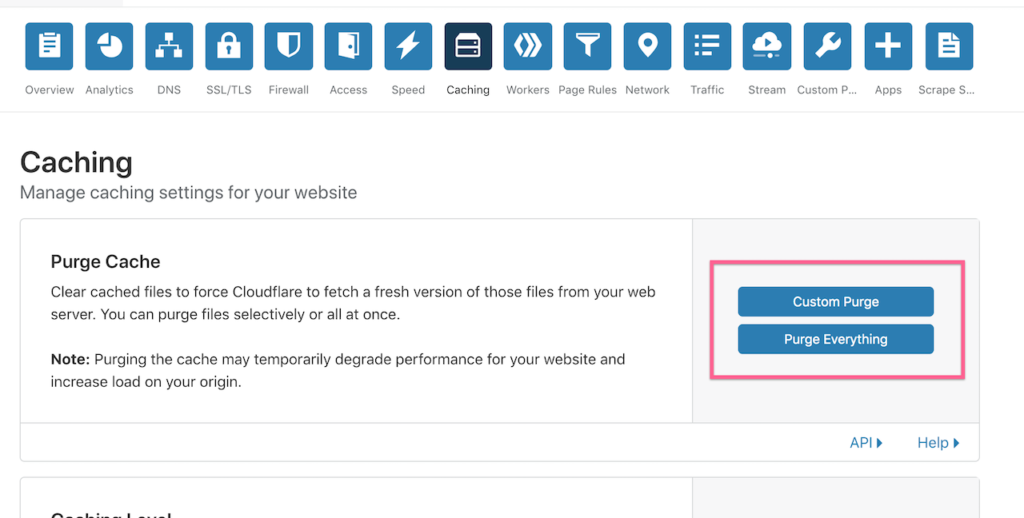Click the 'Note:' warning paragraph
The height and width of the screenshot is (518, 1024).
[x=338, y=370]
